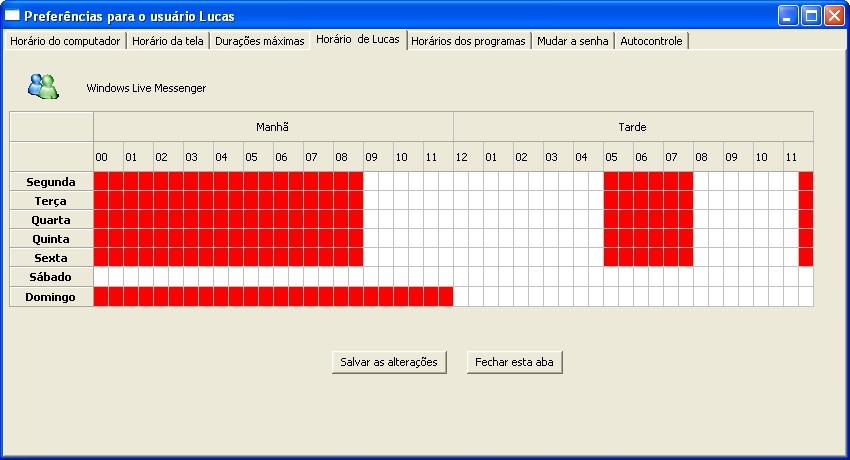Select the Horário de Lucas tab
The image size is (850, 460).
pos(358,40)
